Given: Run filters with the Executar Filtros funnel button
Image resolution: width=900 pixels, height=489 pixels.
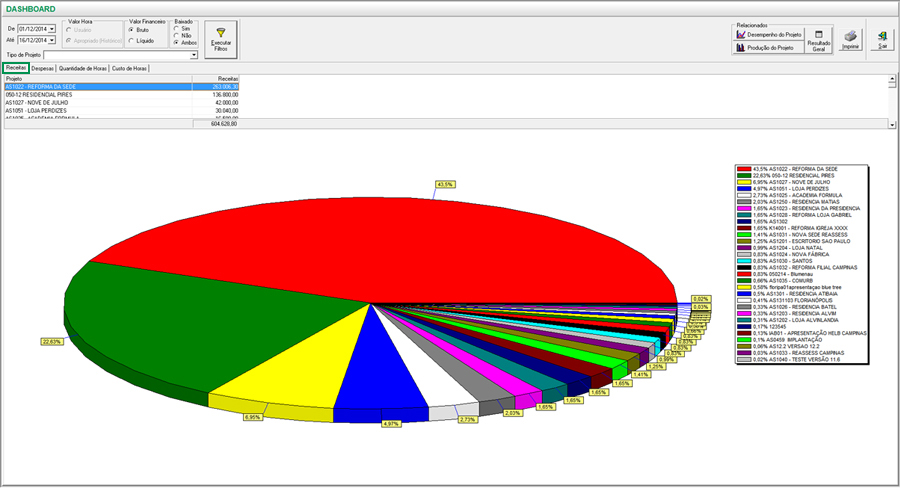Looking at the screenshot, I should click(x=221, y=37).
